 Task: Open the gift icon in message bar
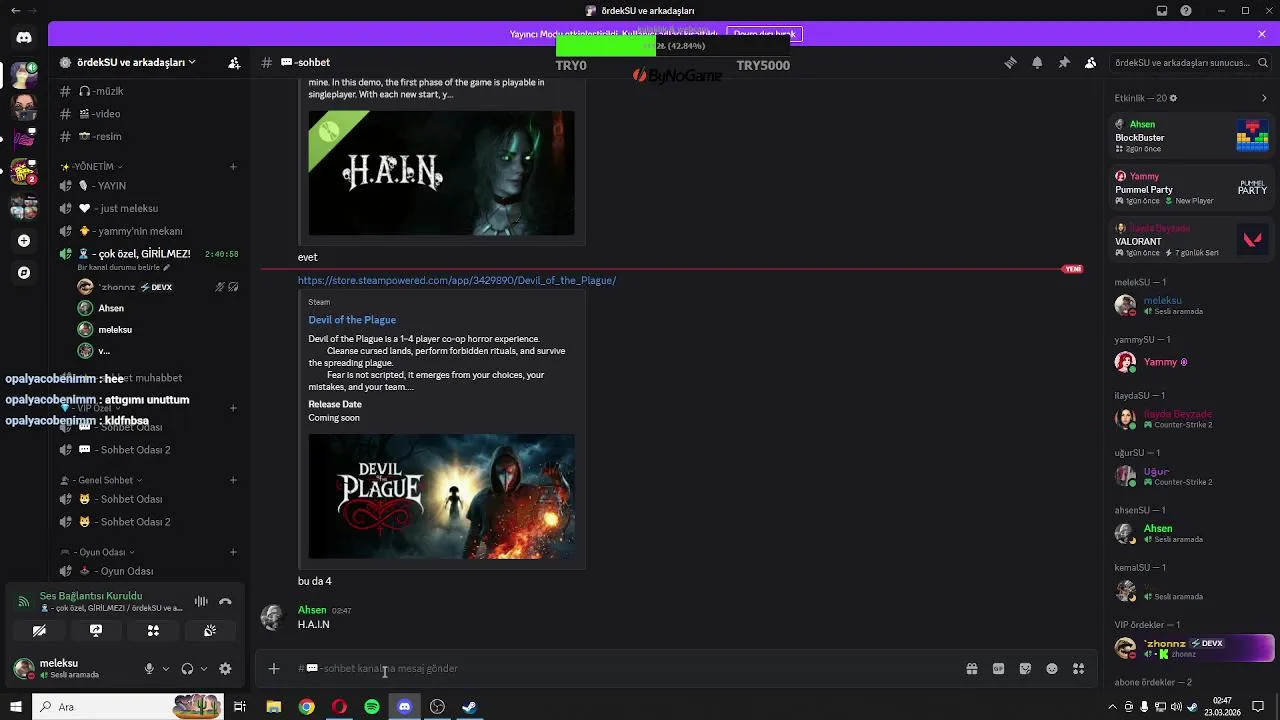click(x=971, y=669)
